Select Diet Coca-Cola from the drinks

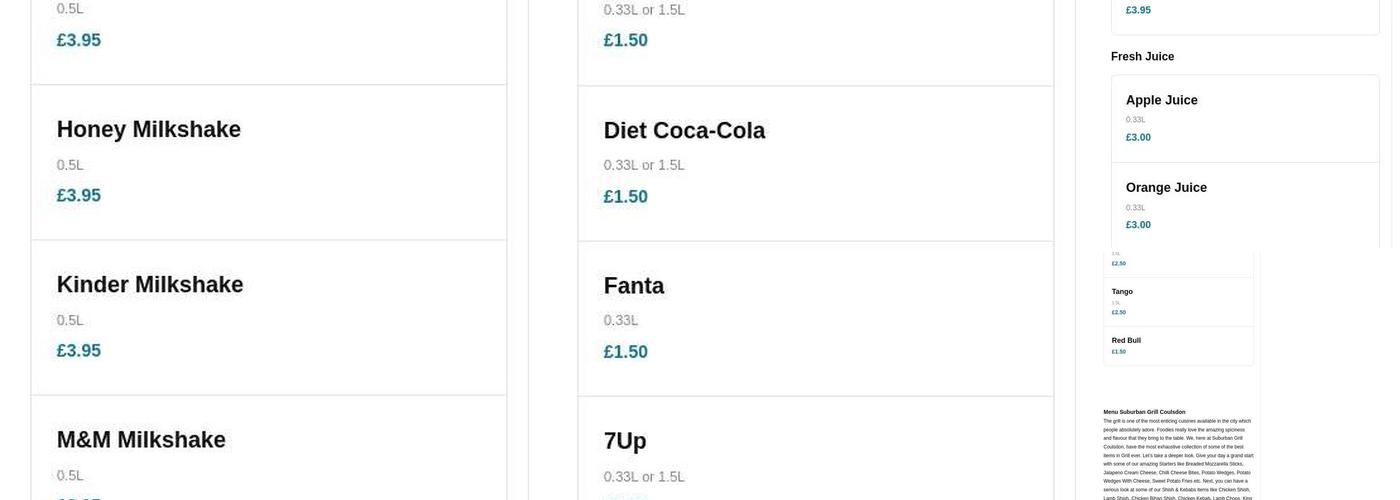click(684, 131)
